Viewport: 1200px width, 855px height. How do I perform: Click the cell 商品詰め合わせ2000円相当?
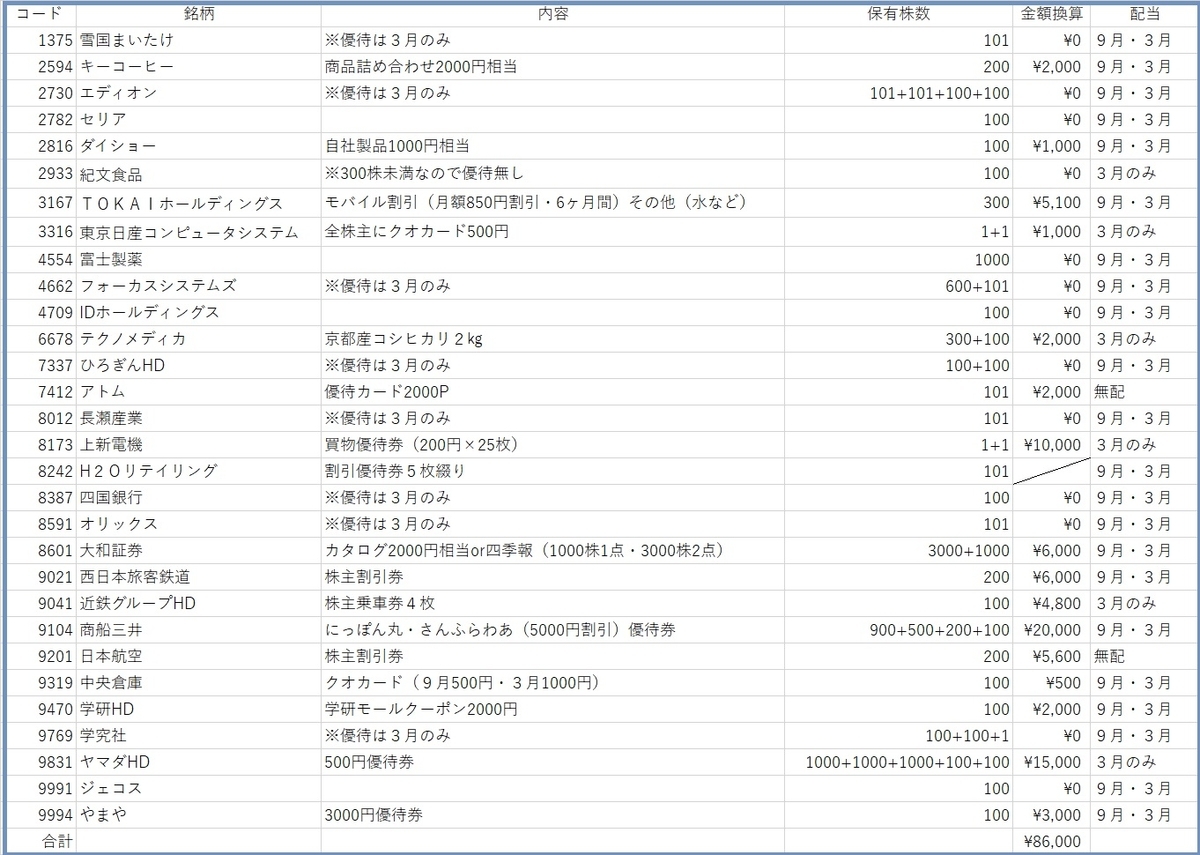point(552,67)
